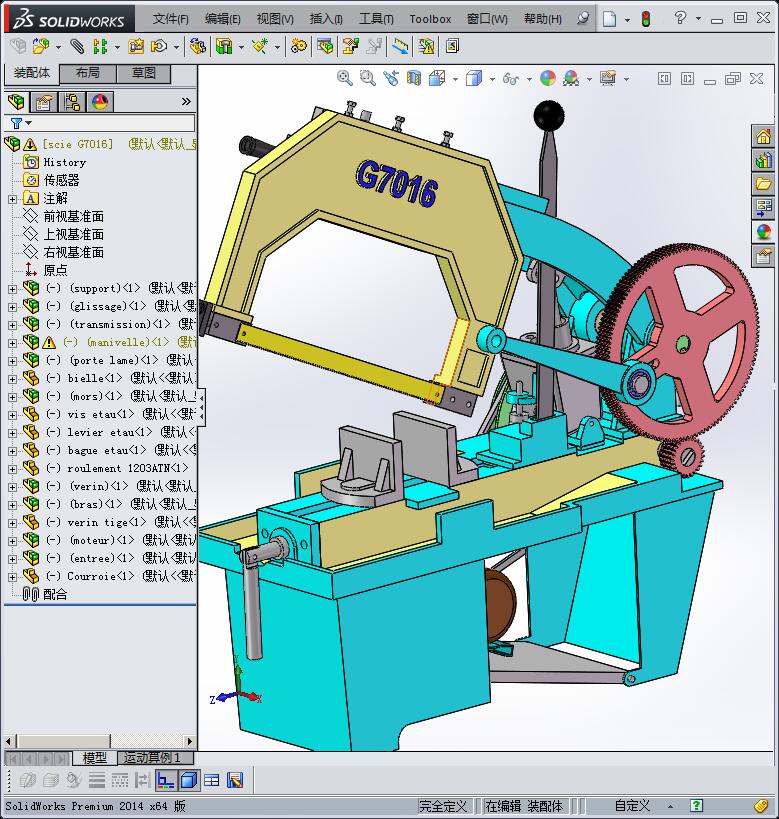Viewport: 779px width, 819px height.
Task: Click the Move Component icon
Action: coord(159,46)
